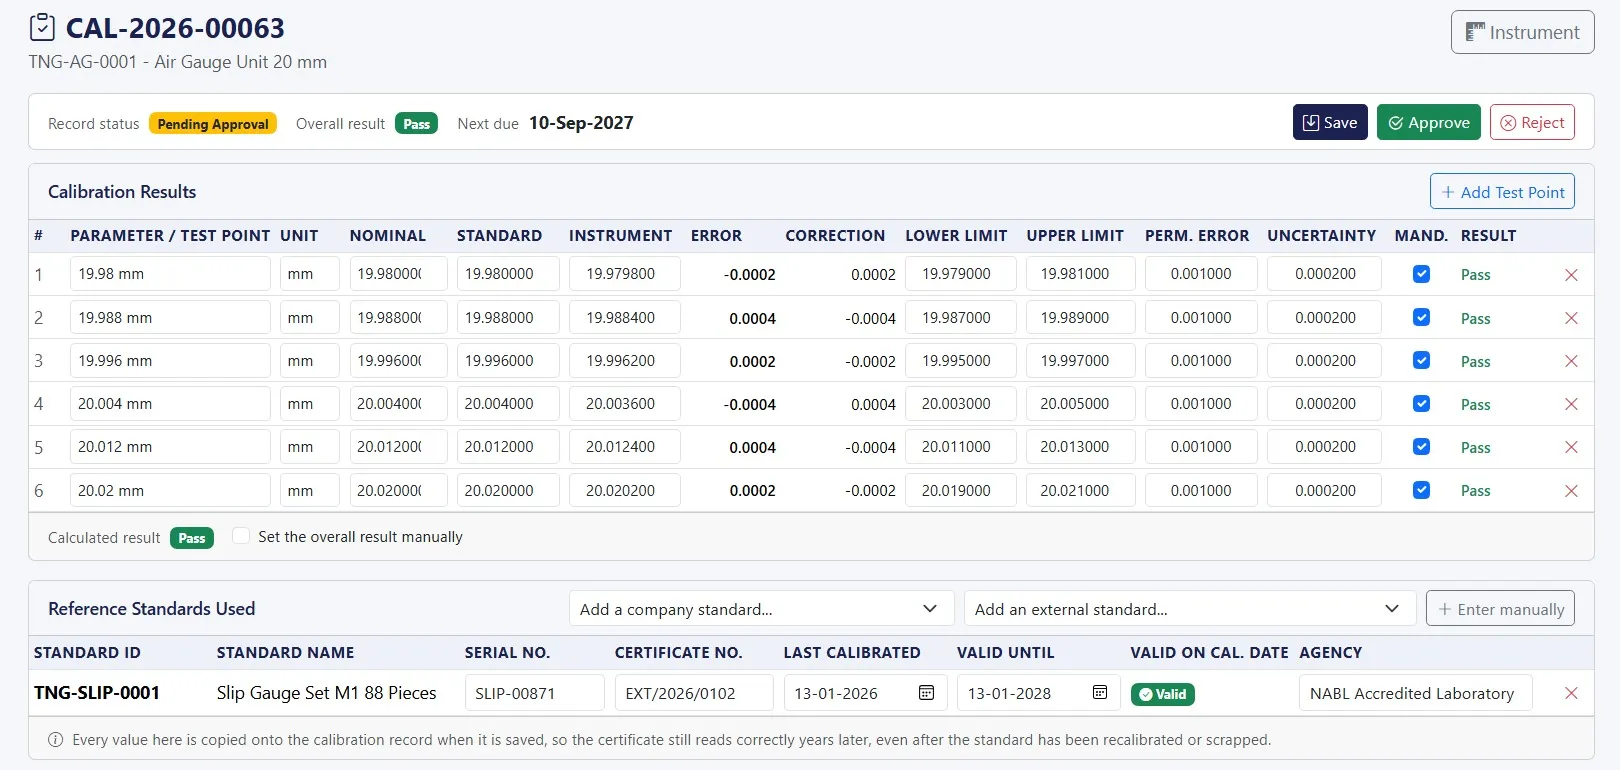Edit unit field in 19.996 mm row
Screen dimensions: 1620x770
pyautogui.click(x=309, y=361)
